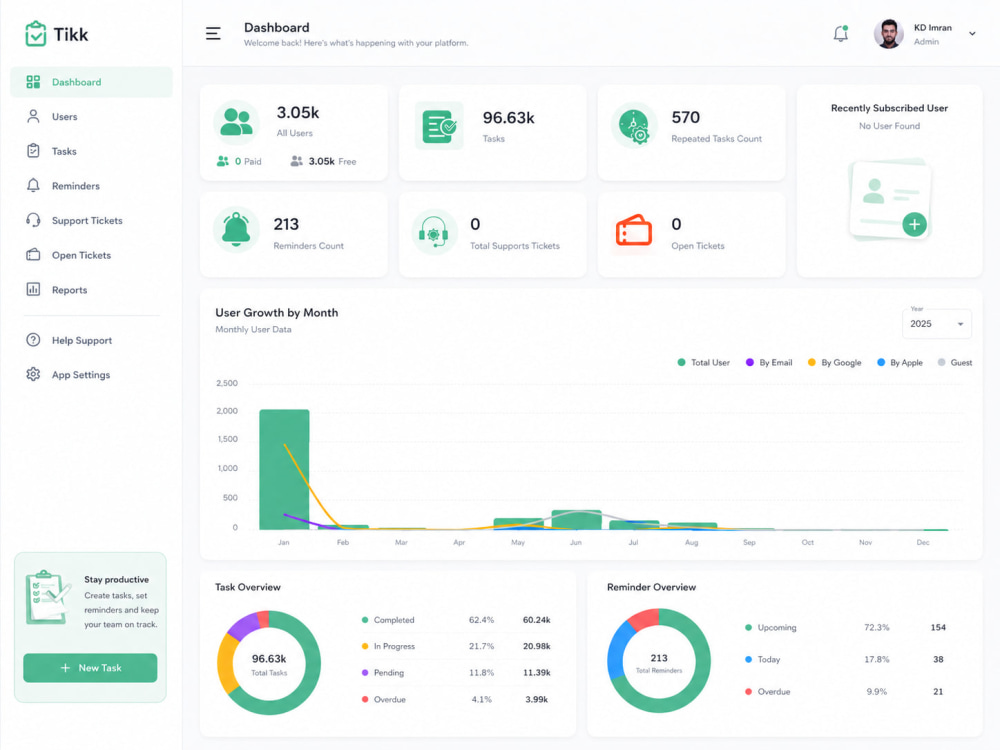Viewport: 1000px width, 750px height.
Task: Click the User Growth by Month title
Action: pyautogui.click(x=277, y=312)
